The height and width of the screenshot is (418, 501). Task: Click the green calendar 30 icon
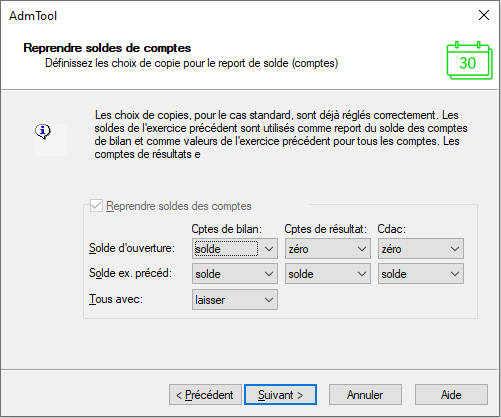469,61
